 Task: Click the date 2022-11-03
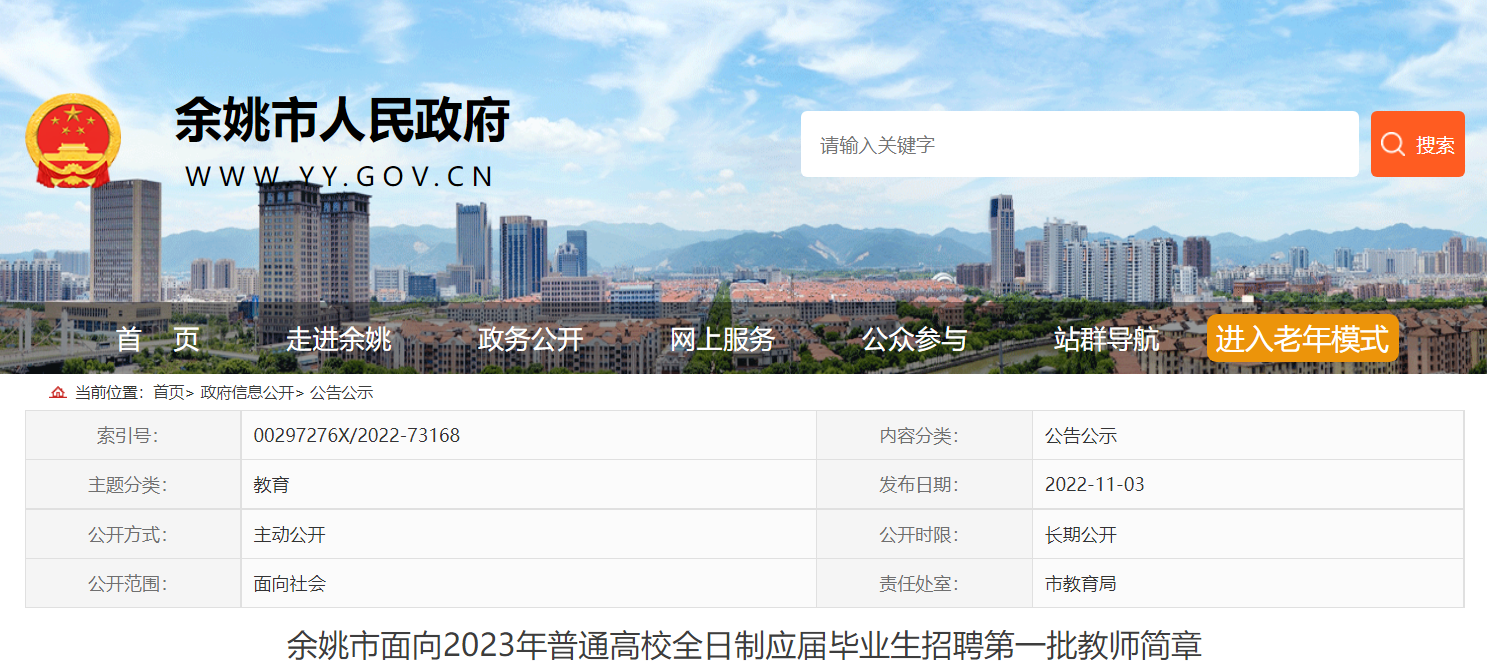pyautogui.click(x=1095, y=485)
